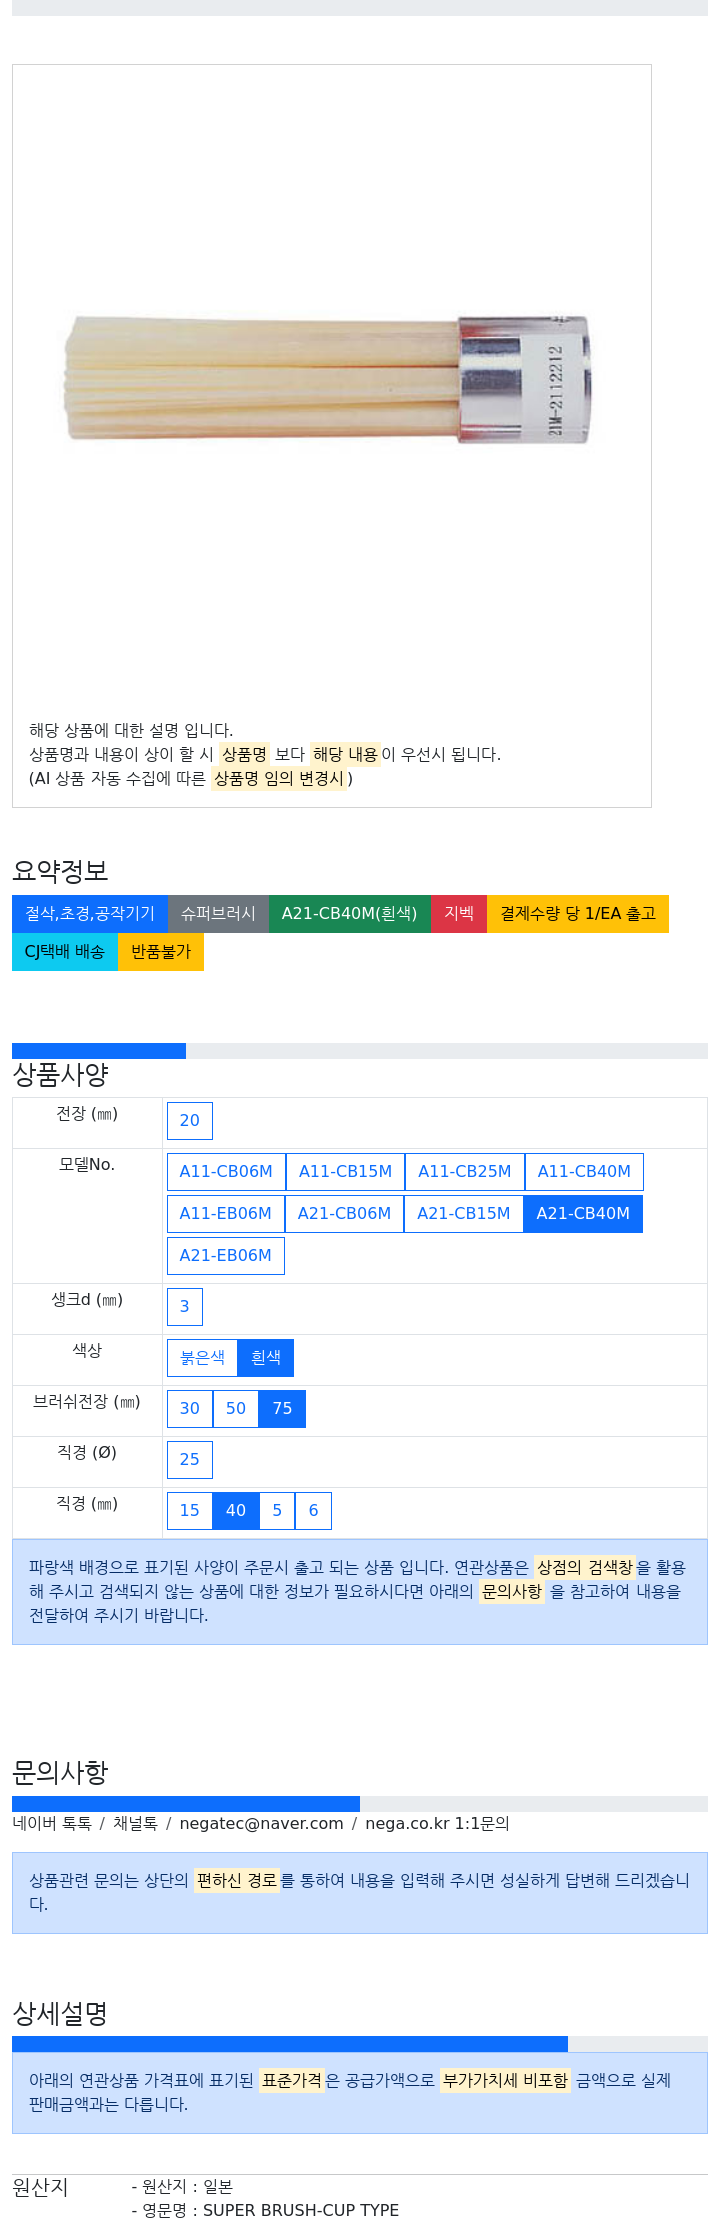The image size is (720, 2223).
Task: Click the CJ택배 배송 badge
Action: click(x=65, y=952)
